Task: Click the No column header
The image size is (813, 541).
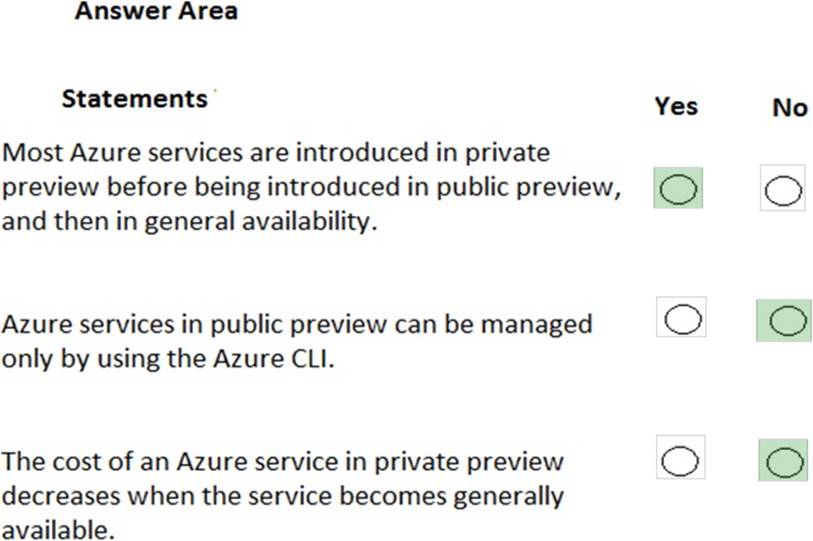Action: pyautogui.click(x=789, y=107)
